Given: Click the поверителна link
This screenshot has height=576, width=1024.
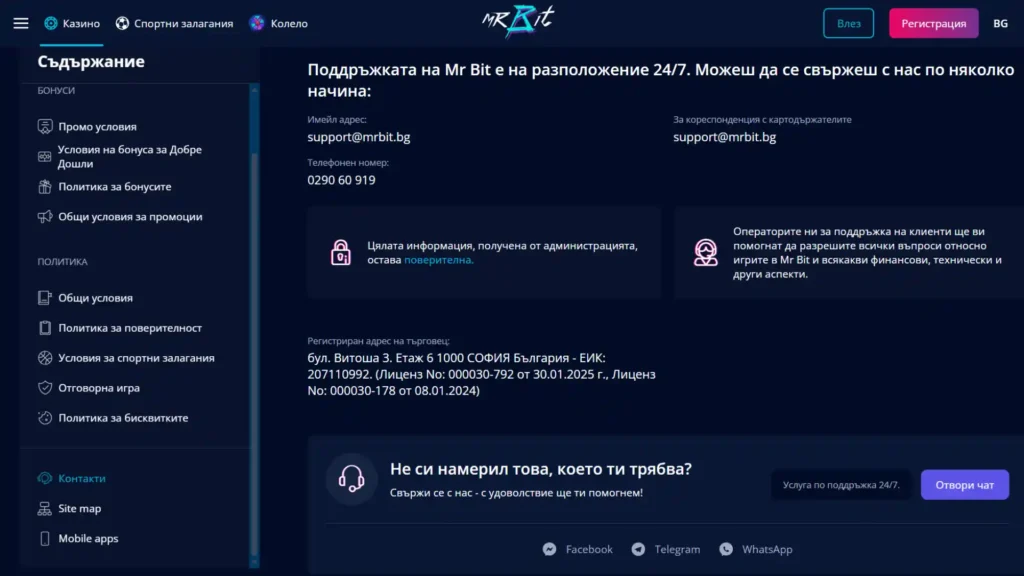Looking at the screenshot, I should coord(439,260).
